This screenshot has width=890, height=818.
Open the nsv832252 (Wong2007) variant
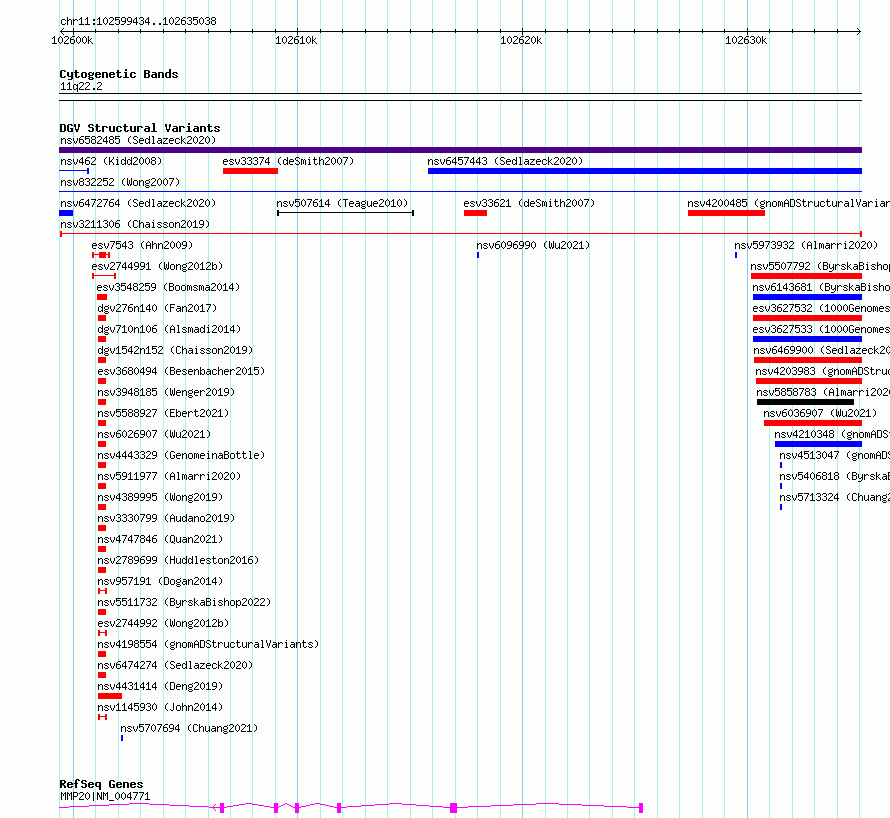coord(120,182)
